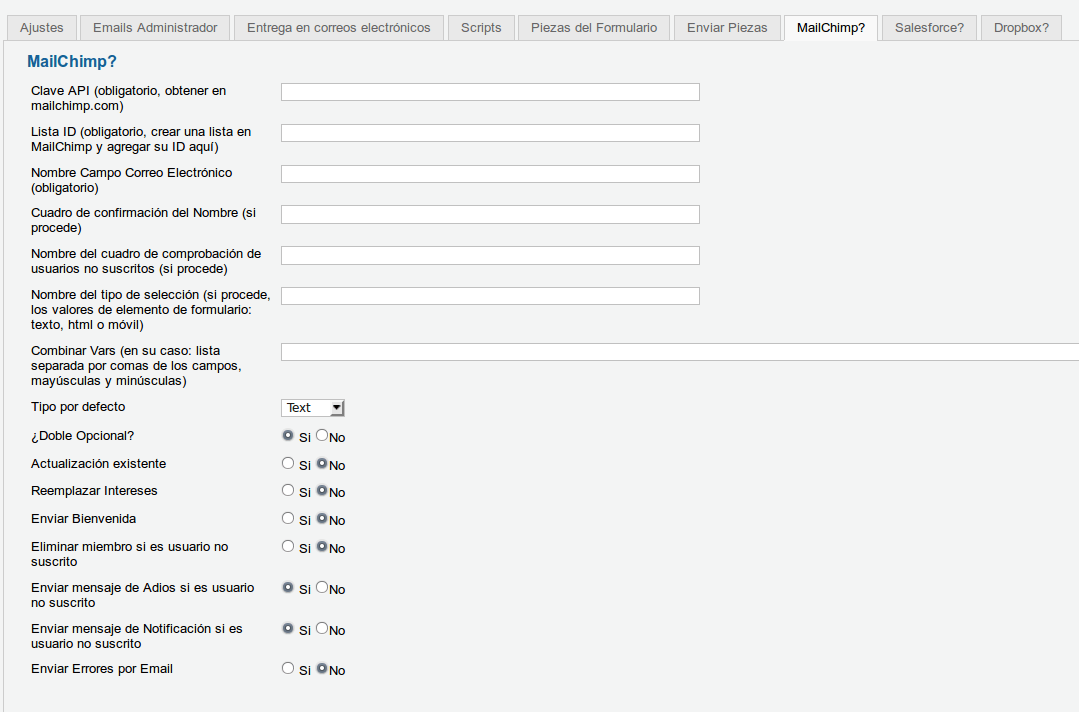Select the MailChimp? tab
Viewport: 1079px width, 712px height.
(x=831, y=28)
